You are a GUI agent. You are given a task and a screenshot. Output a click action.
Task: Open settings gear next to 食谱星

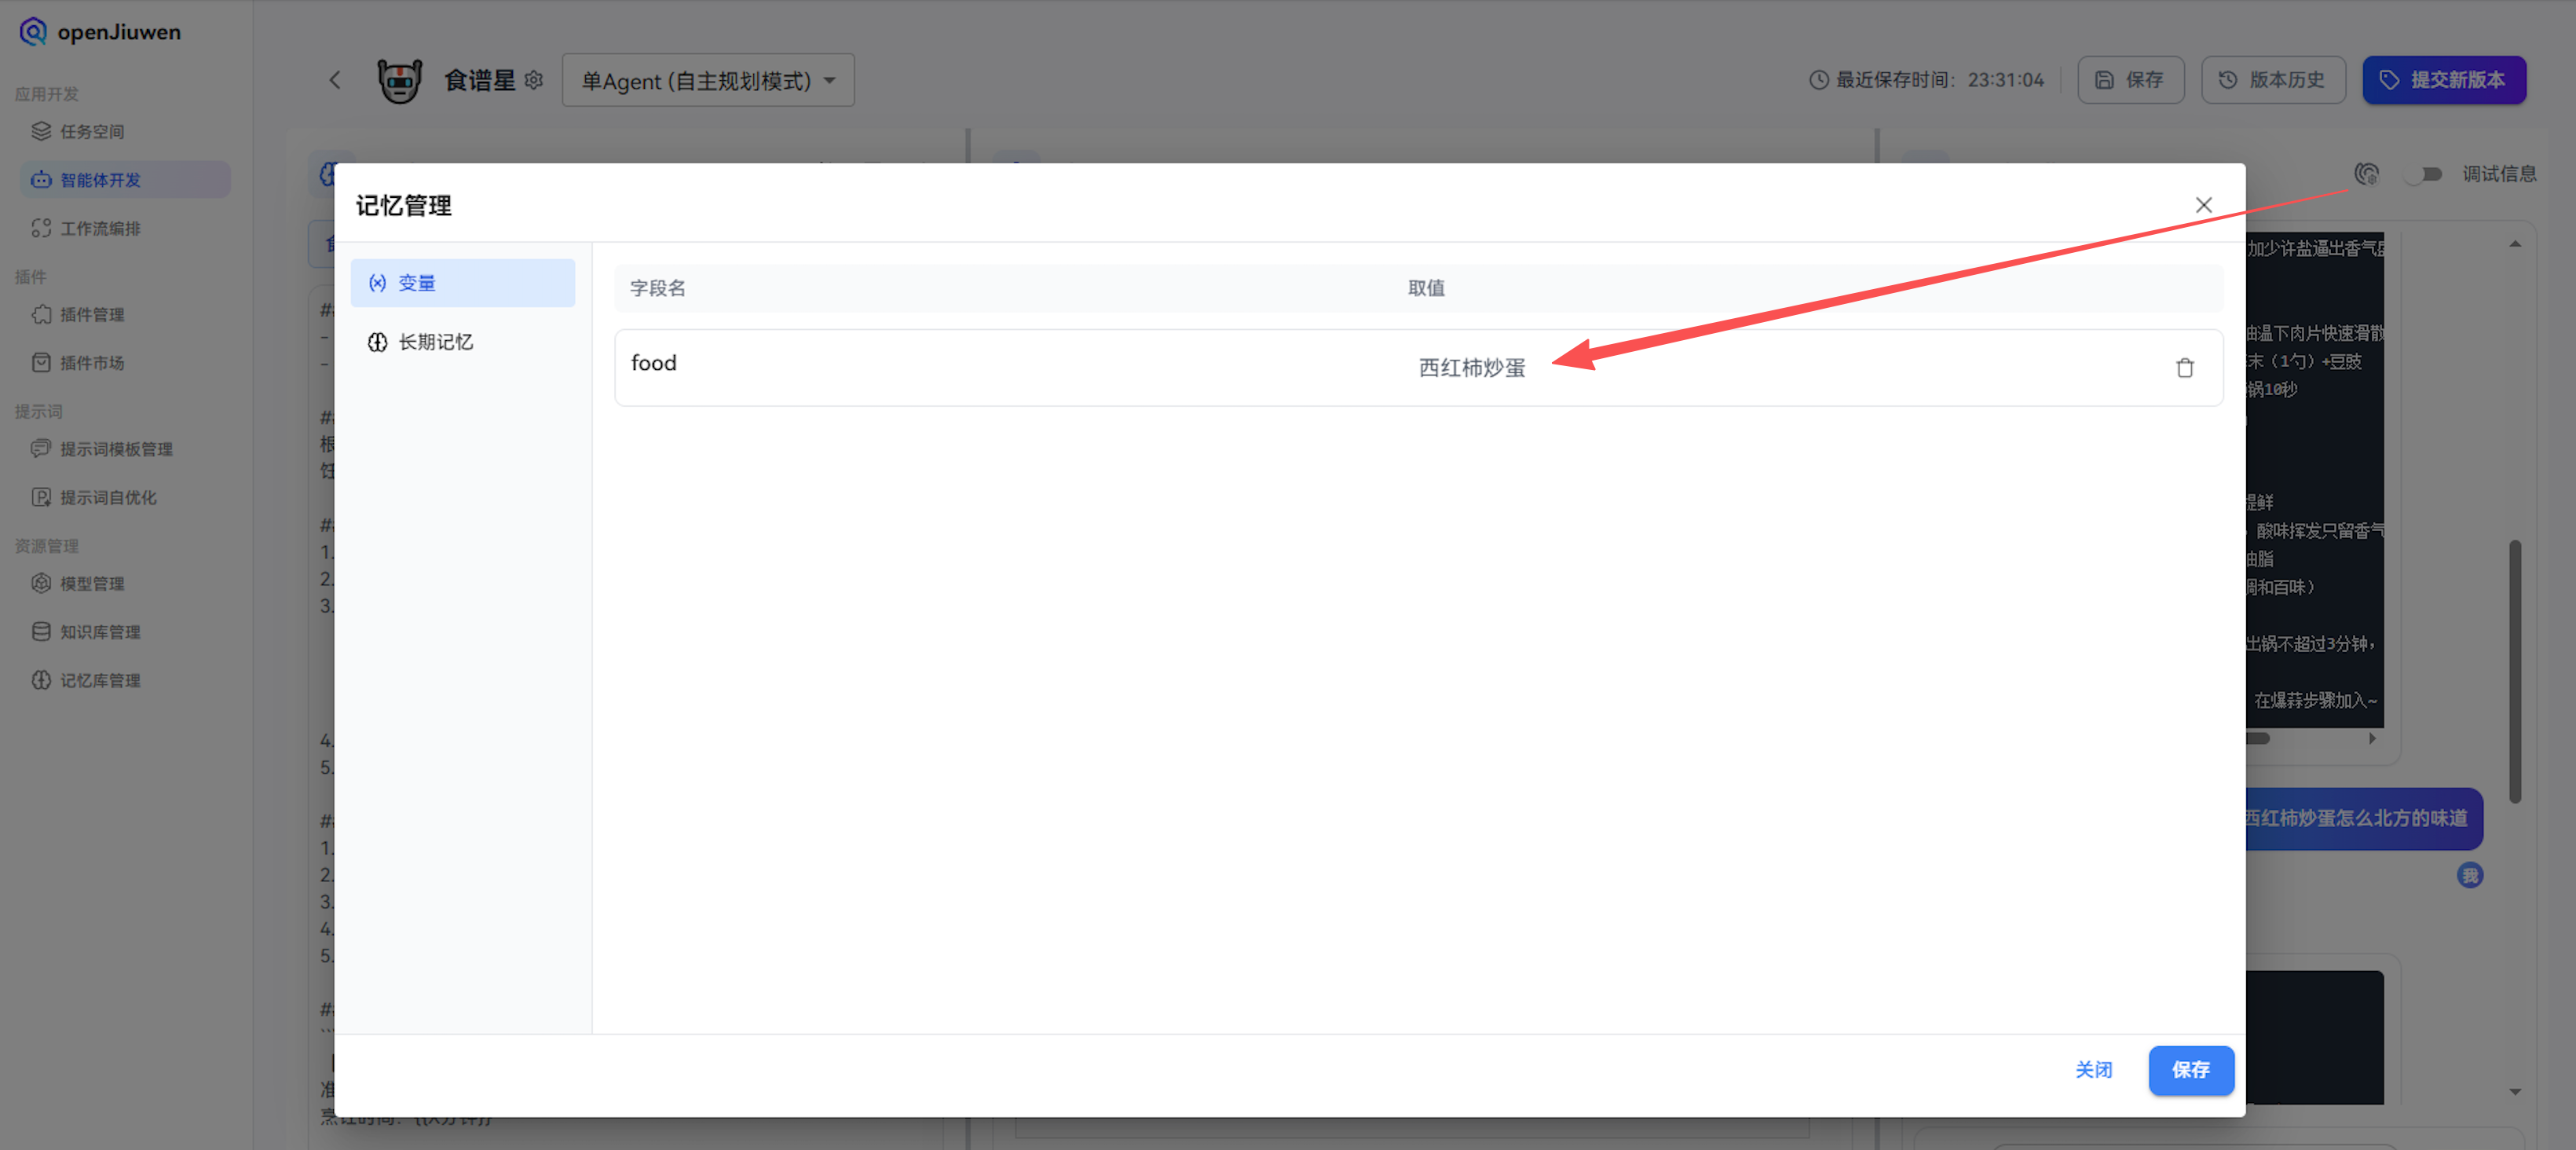[x=534, y=80]
